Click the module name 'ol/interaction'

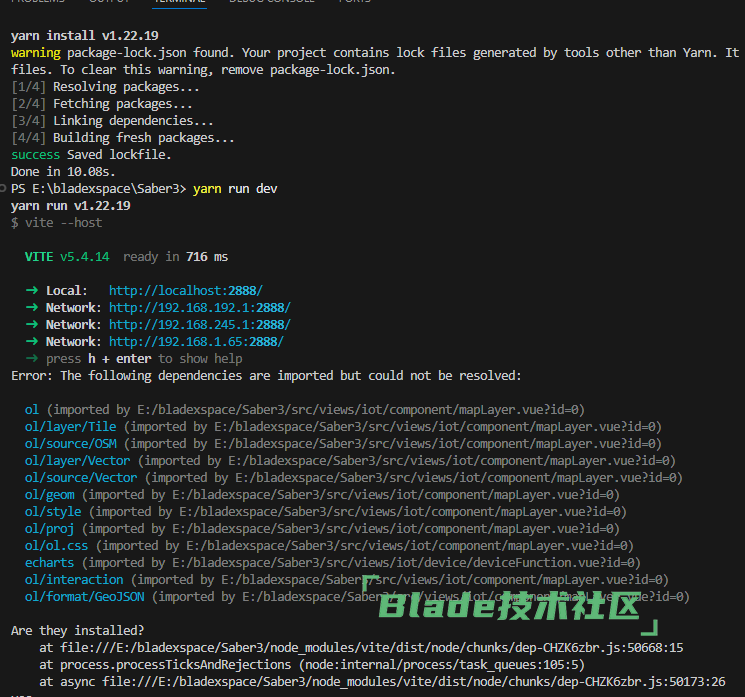pyautogui.click(x=74, y=580)
